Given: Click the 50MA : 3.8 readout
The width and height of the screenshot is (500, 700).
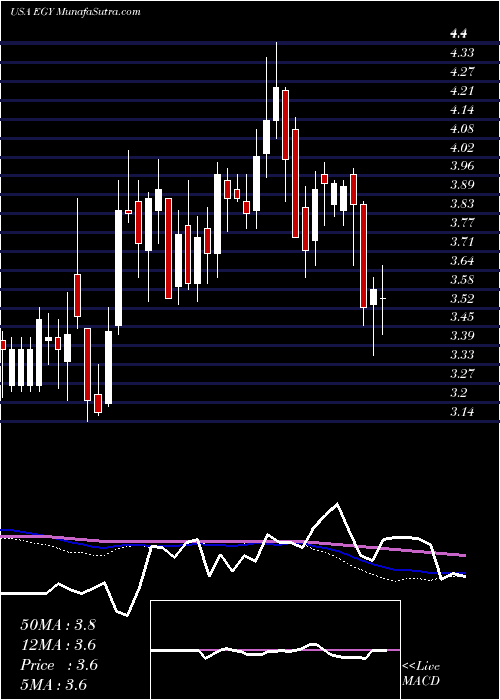Looking at the screenshot, I should click(58, 625).
